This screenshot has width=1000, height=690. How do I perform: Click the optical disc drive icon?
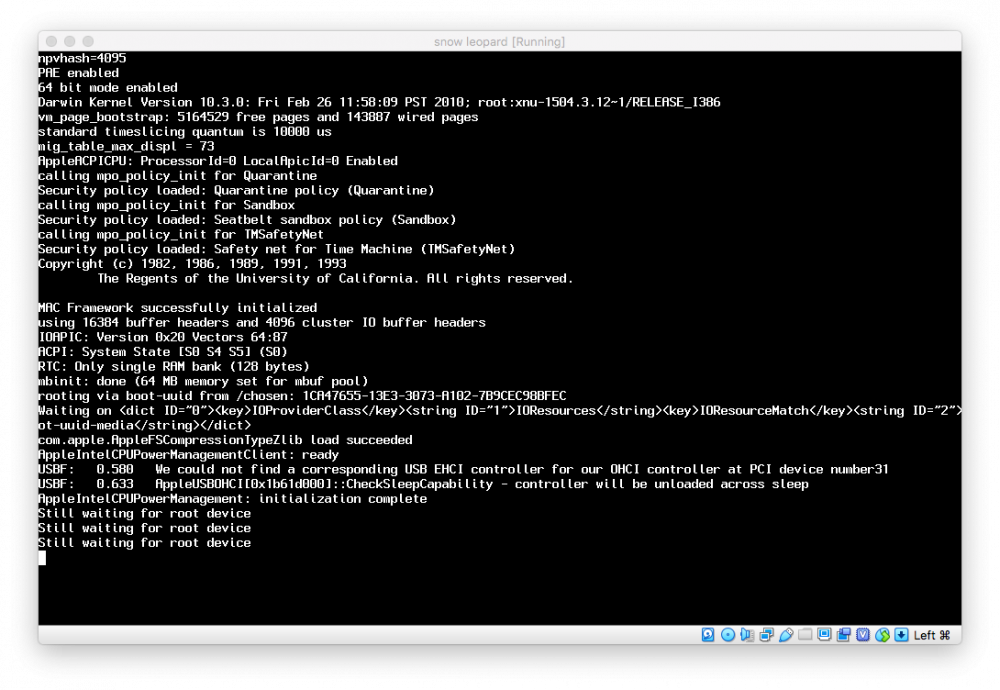728,635
